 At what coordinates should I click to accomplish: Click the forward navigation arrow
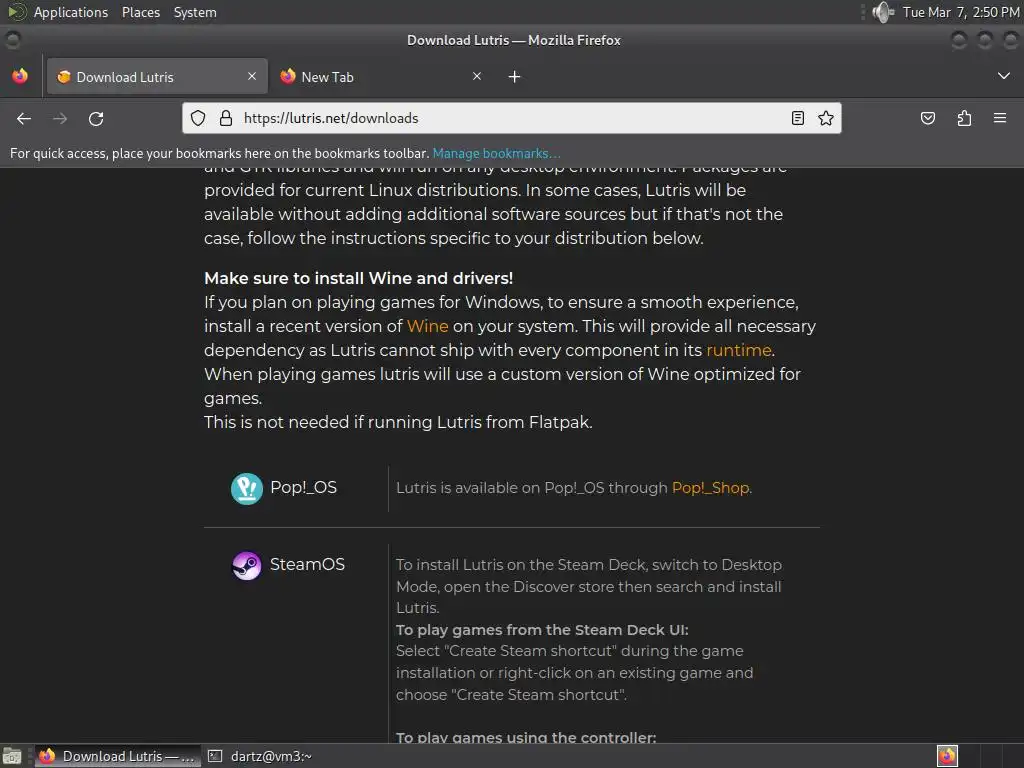[60, 118]
